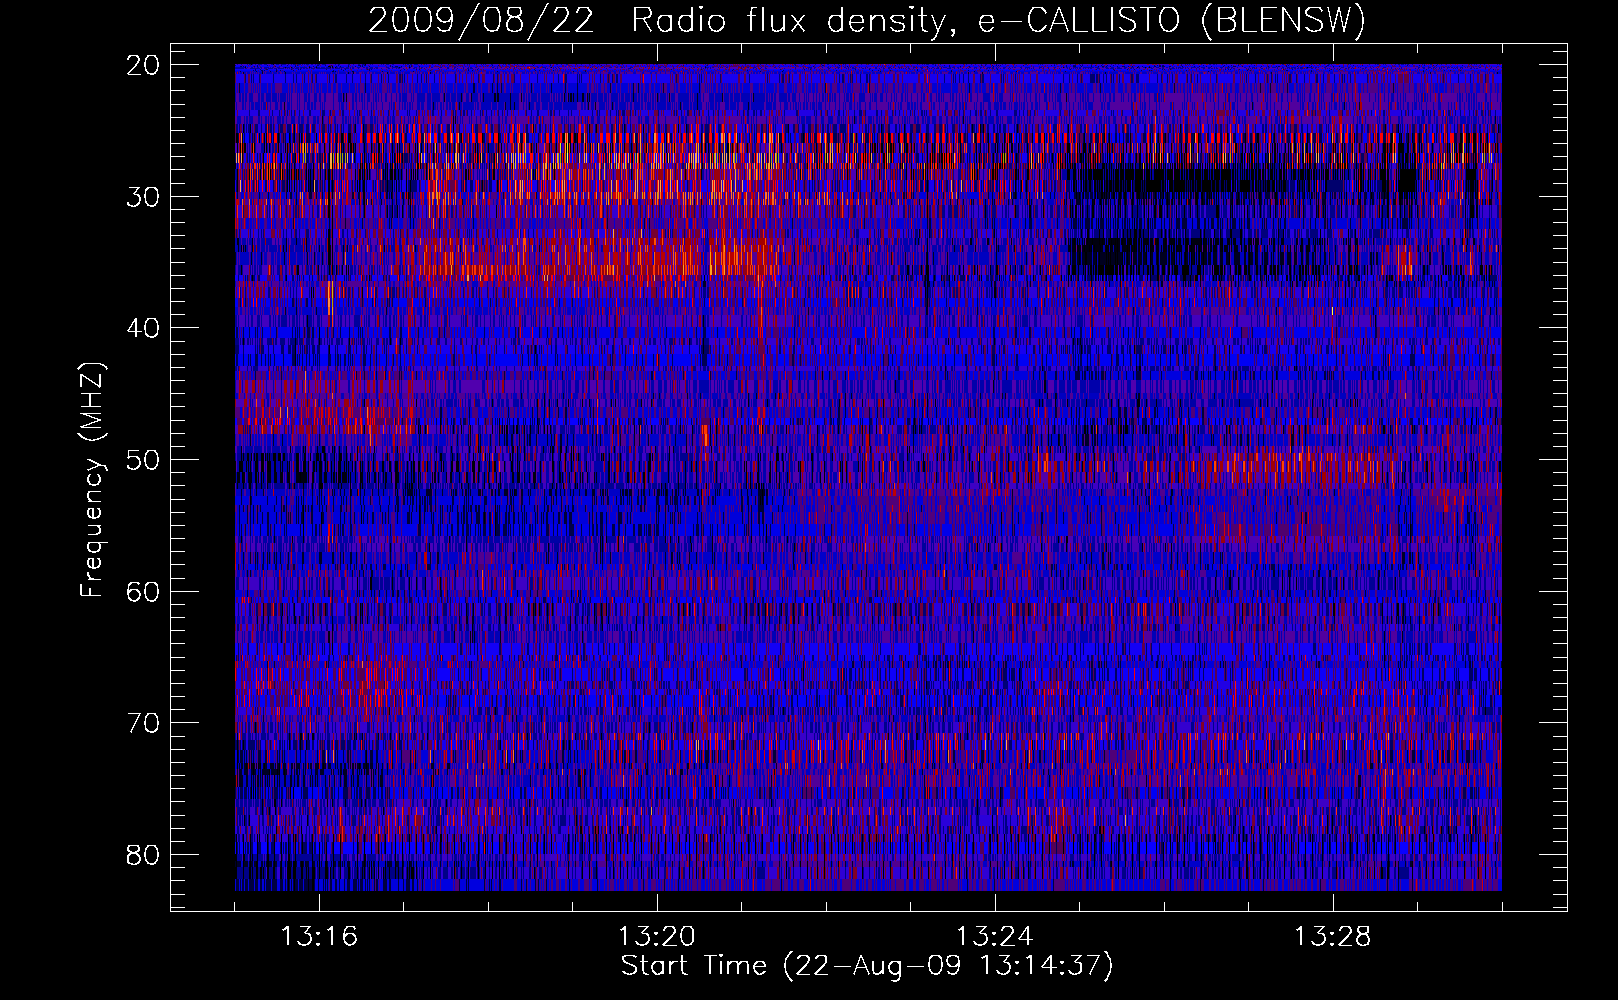
Task: Click the 80 frequency tick label
Action: coord(143,855)
